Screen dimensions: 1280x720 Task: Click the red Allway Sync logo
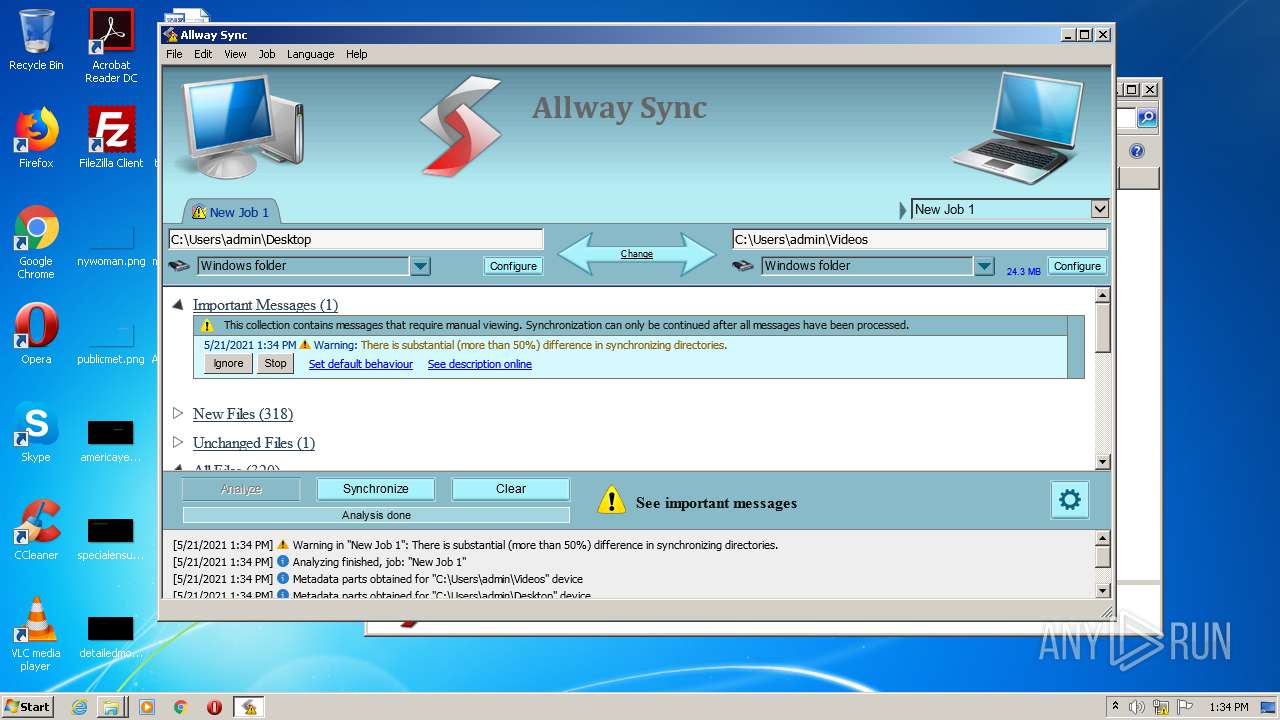pos(460,126)
